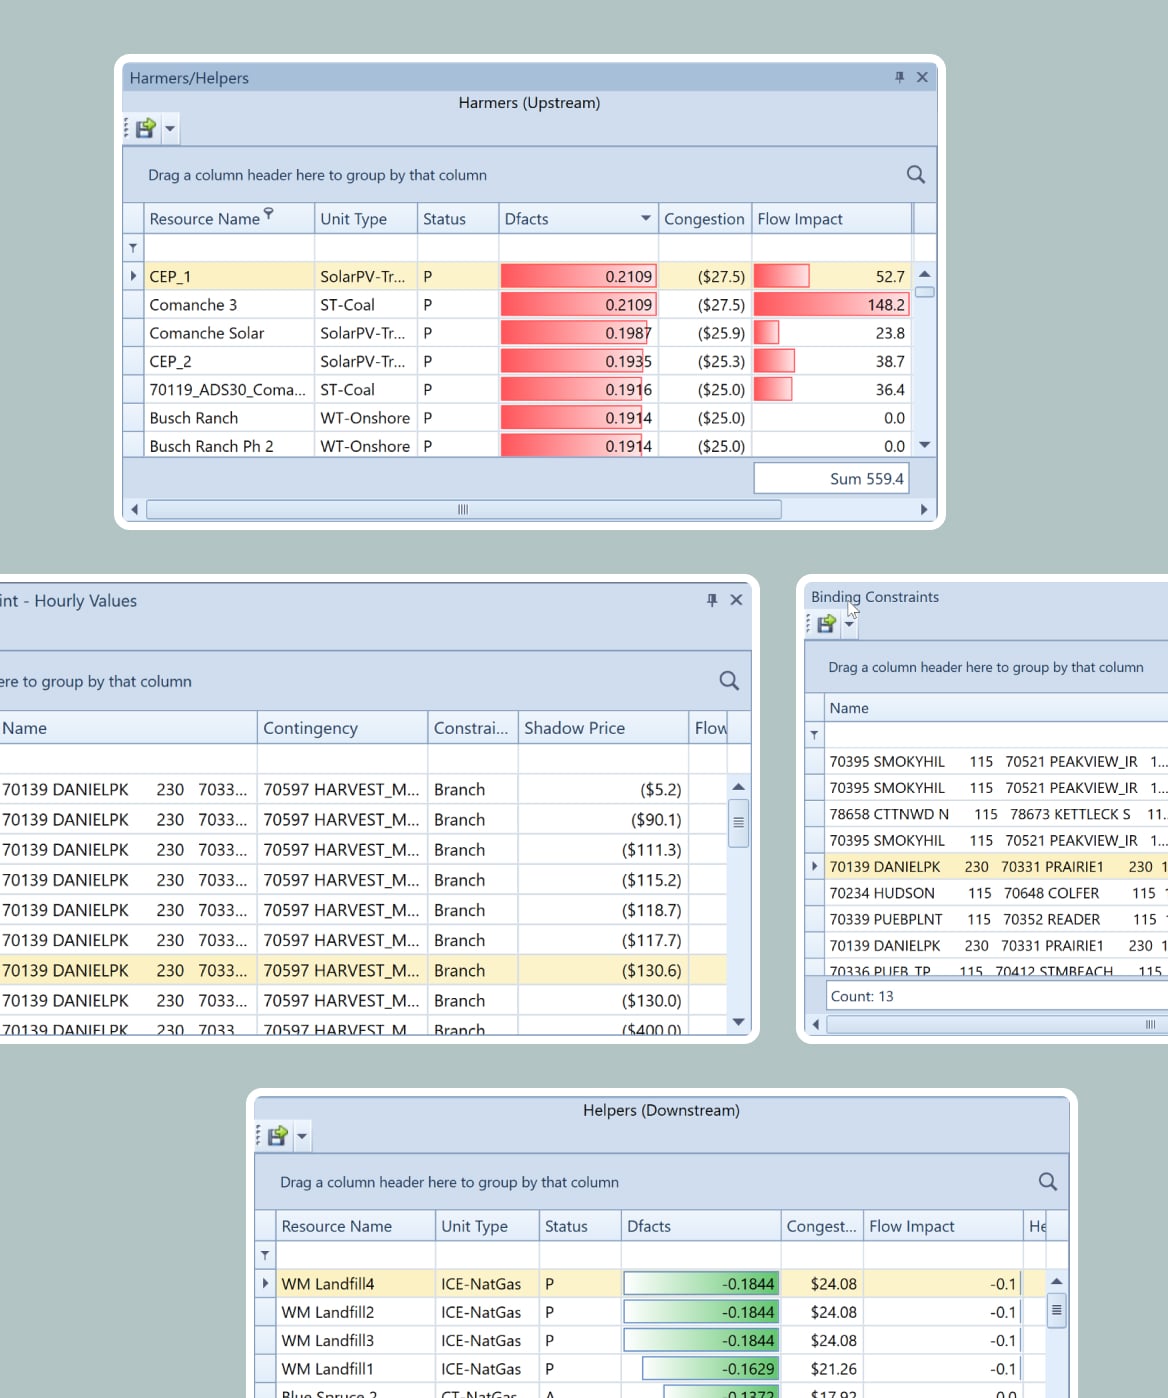
Task: Click export icon in Harmers panel toolbar
Action: pyautogui.click(x=145, y=128)
